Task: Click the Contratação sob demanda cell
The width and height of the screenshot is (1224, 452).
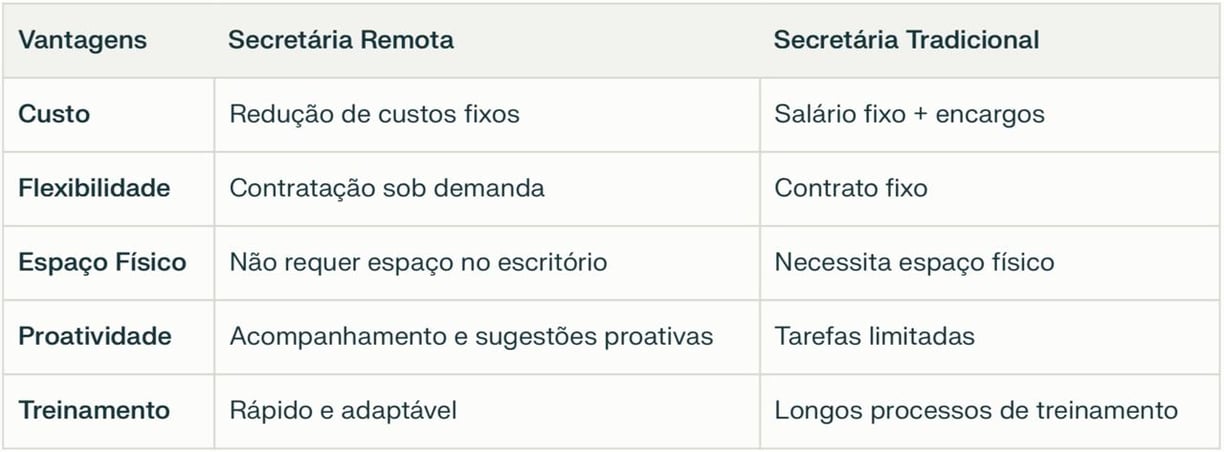Action: pos(387,188)
